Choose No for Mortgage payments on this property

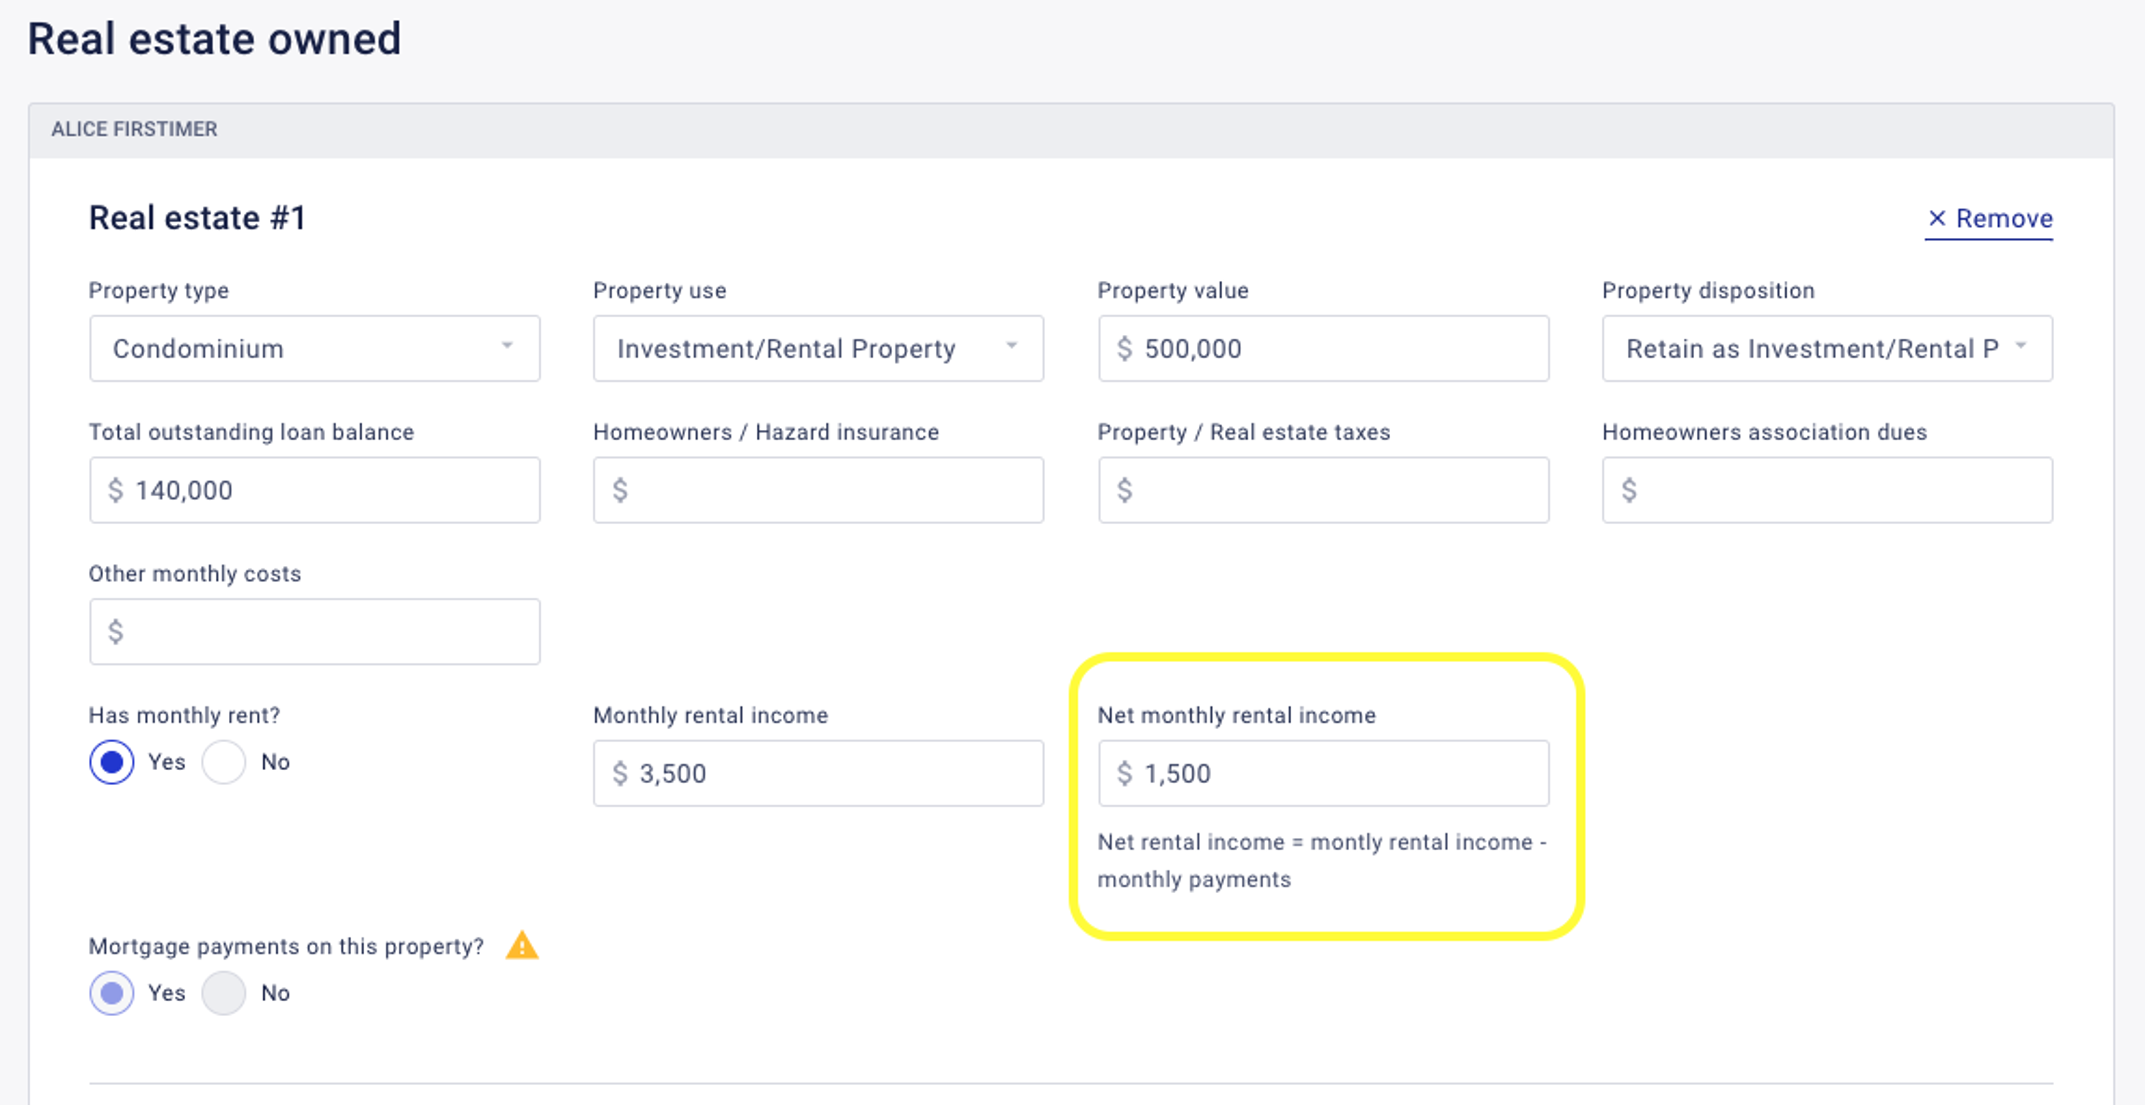[224, 993]
